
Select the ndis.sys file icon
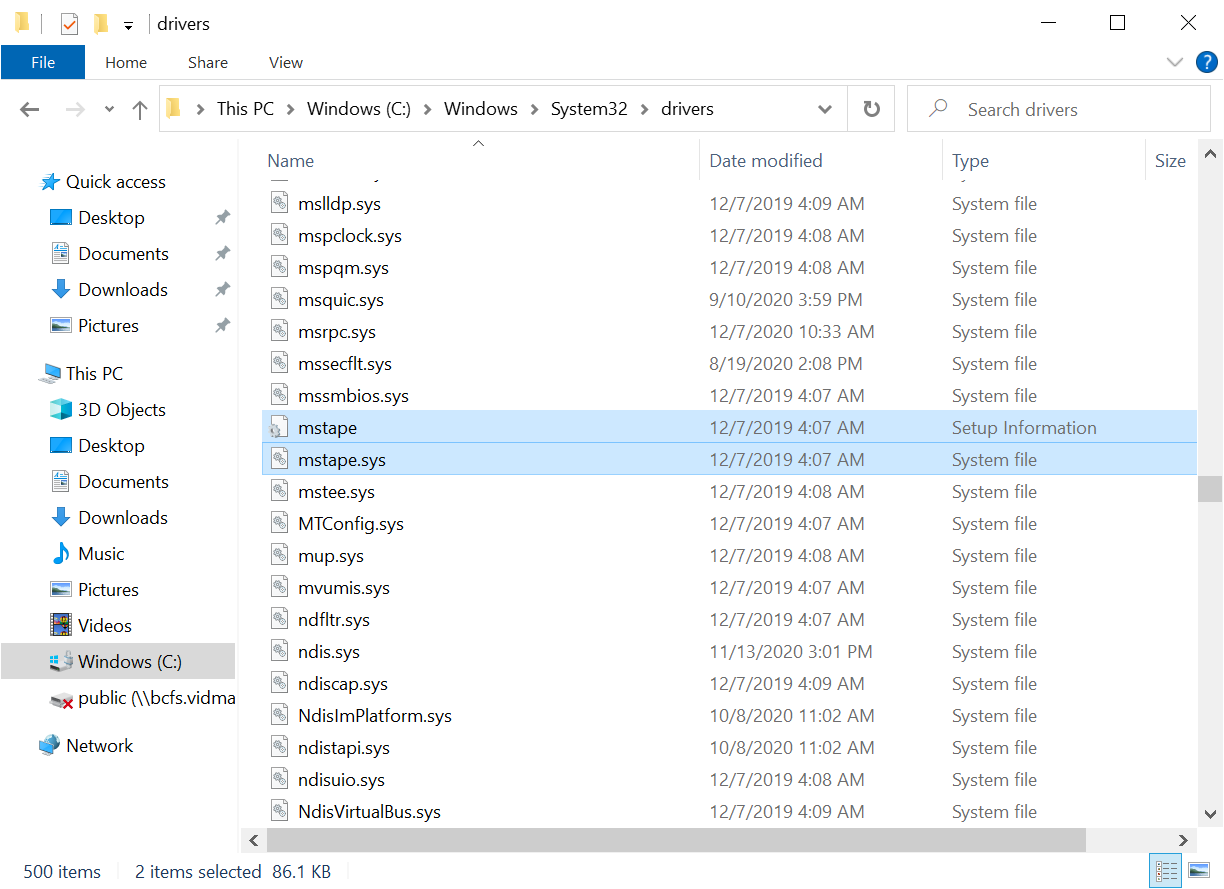279,652
